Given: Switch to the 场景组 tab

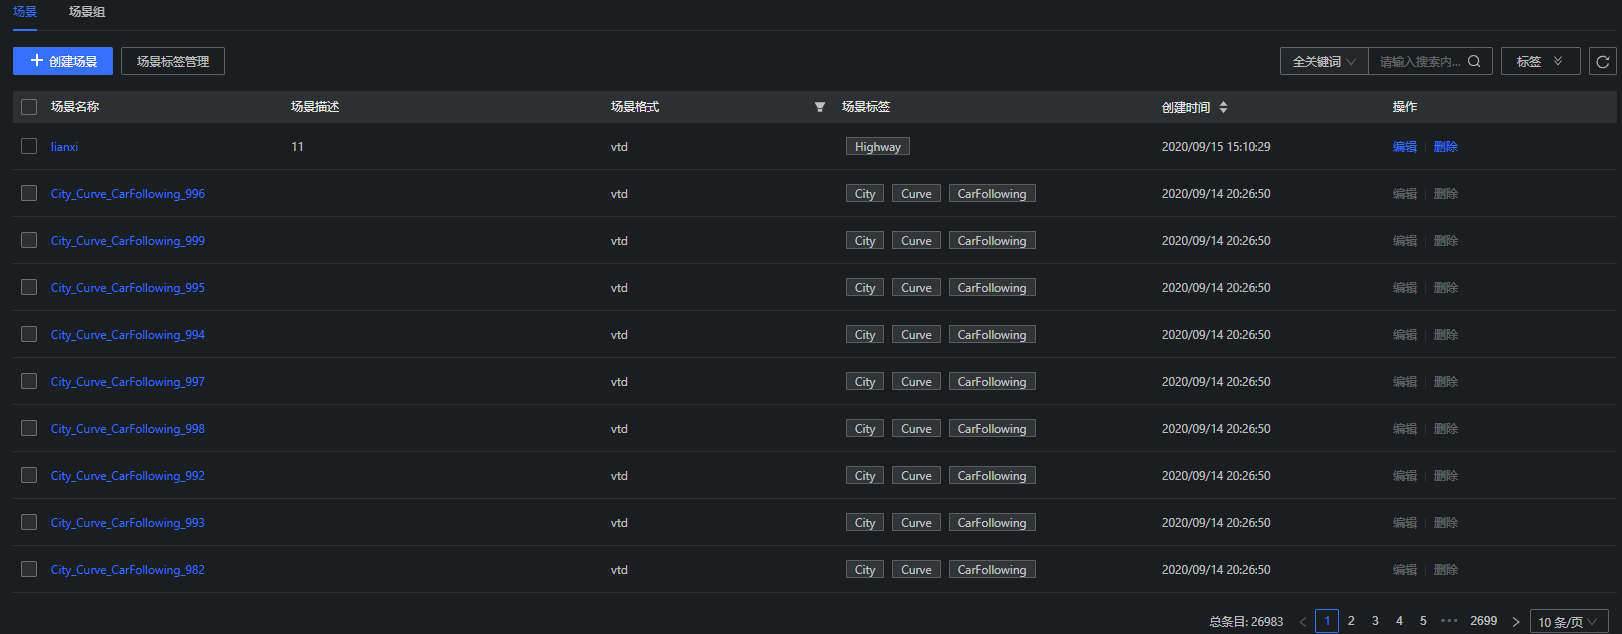Looking at the screenshot, I should coord(87,12).
